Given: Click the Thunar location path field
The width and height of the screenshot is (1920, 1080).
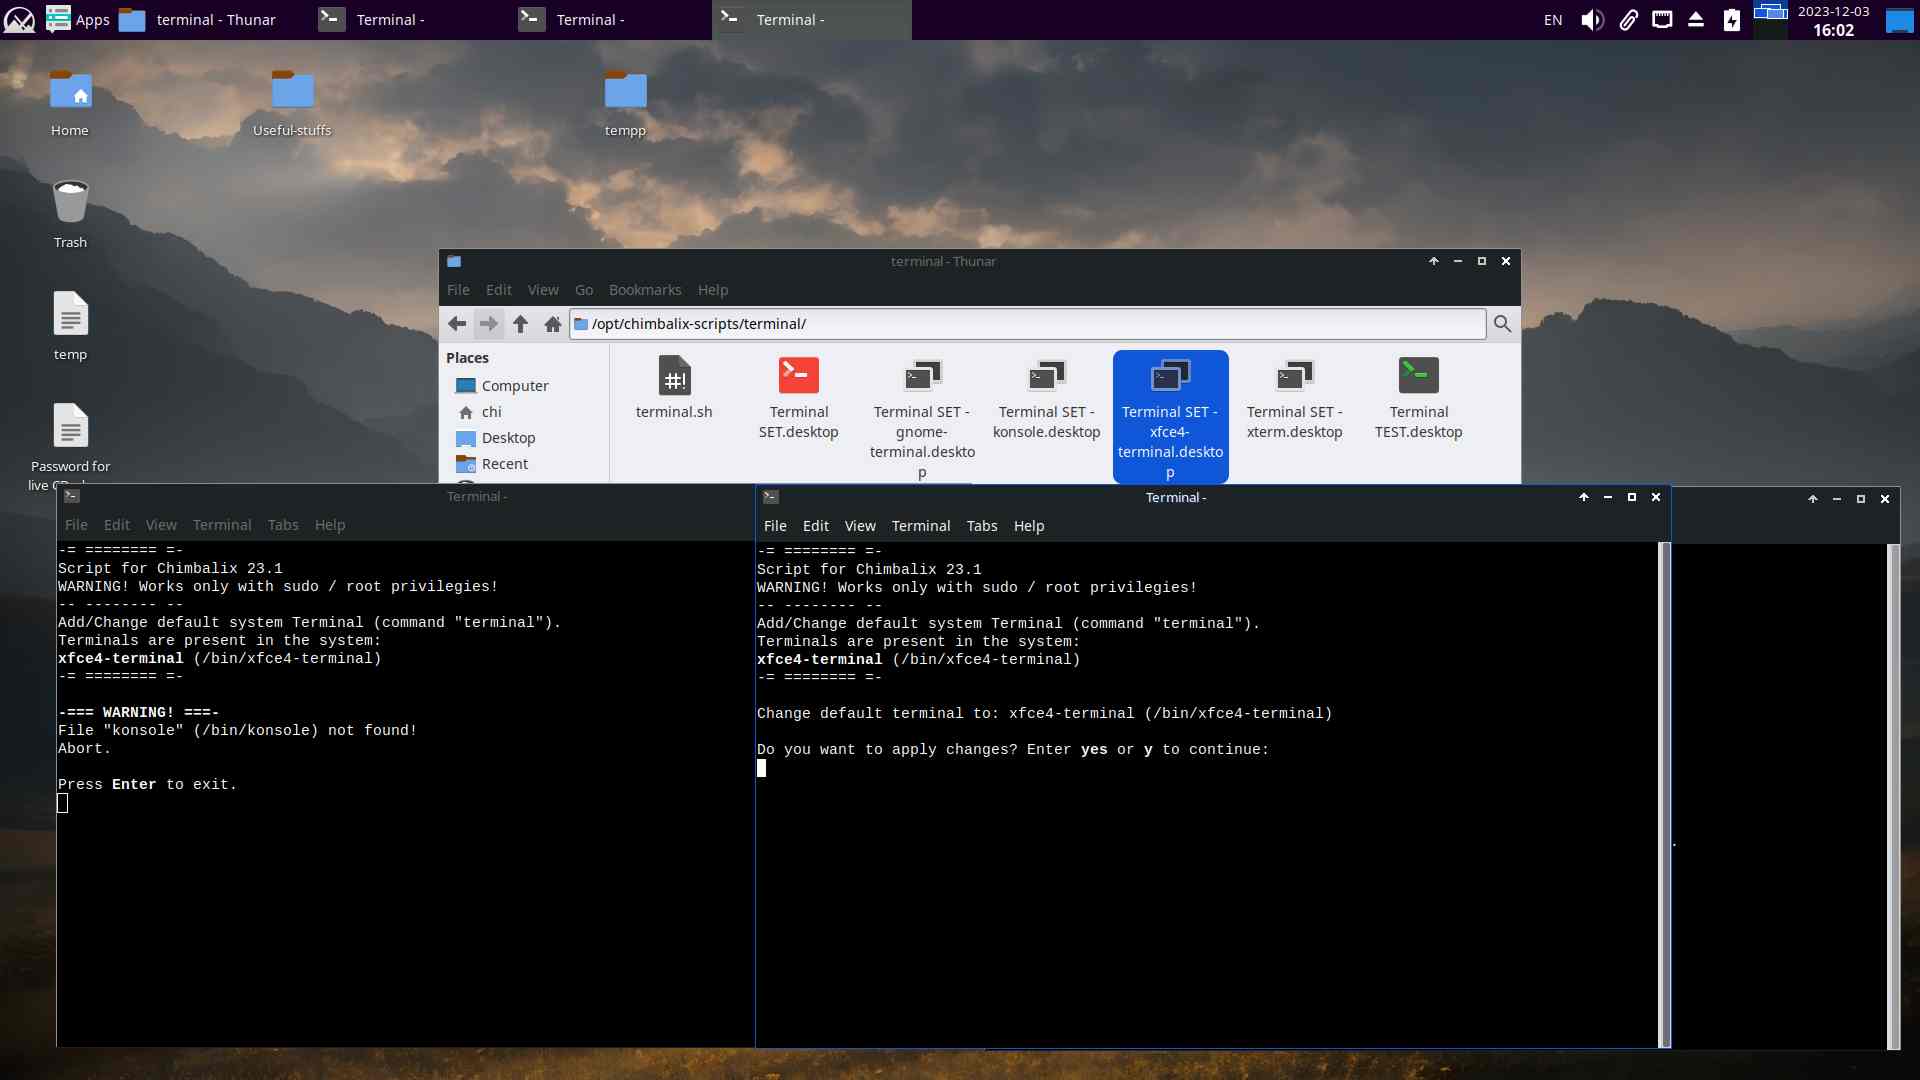Looking at the screenshot, I should (1030, 324).
